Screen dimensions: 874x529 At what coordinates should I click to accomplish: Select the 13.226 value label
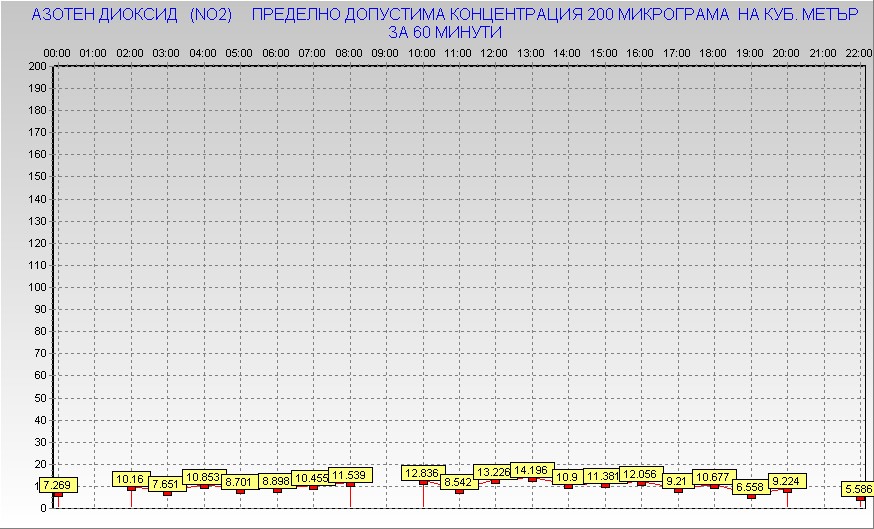[494, 472]
